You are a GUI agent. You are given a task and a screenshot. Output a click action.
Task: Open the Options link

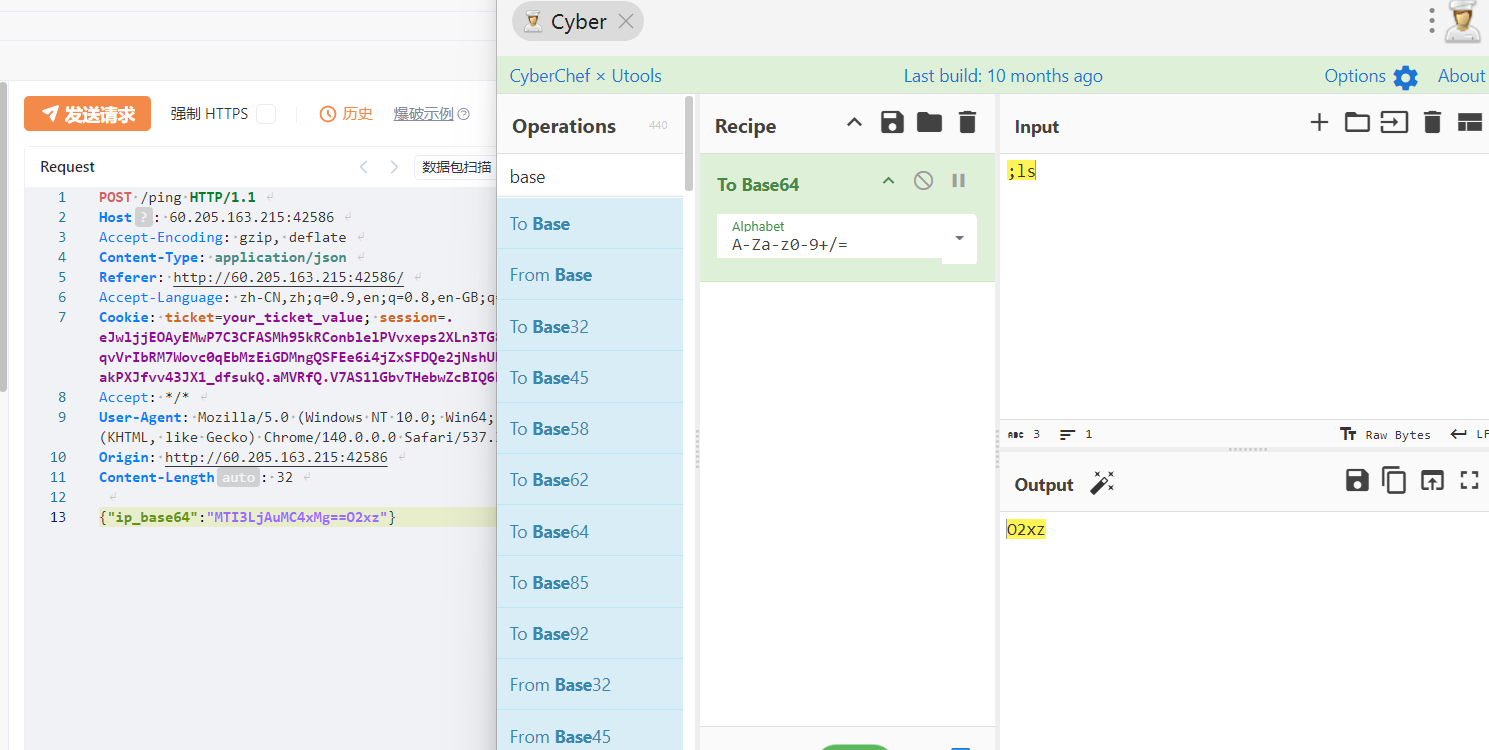tap(1355, 76)
